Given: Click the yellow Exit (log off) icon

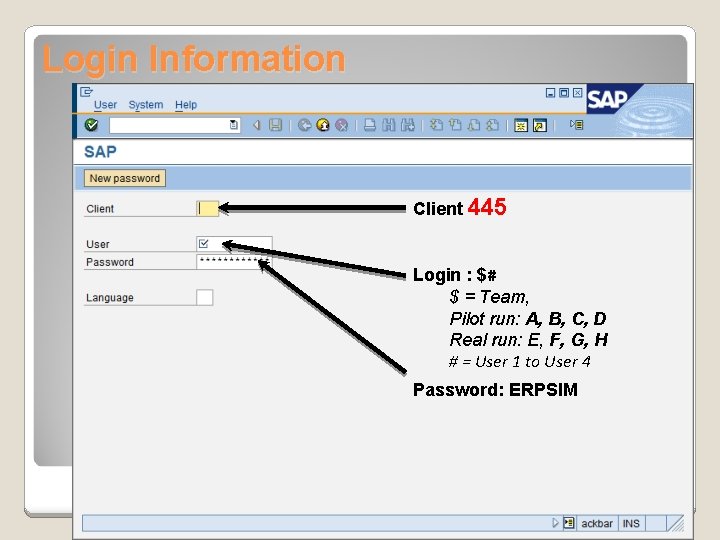Looking at the screenshot, I should 323,125.
